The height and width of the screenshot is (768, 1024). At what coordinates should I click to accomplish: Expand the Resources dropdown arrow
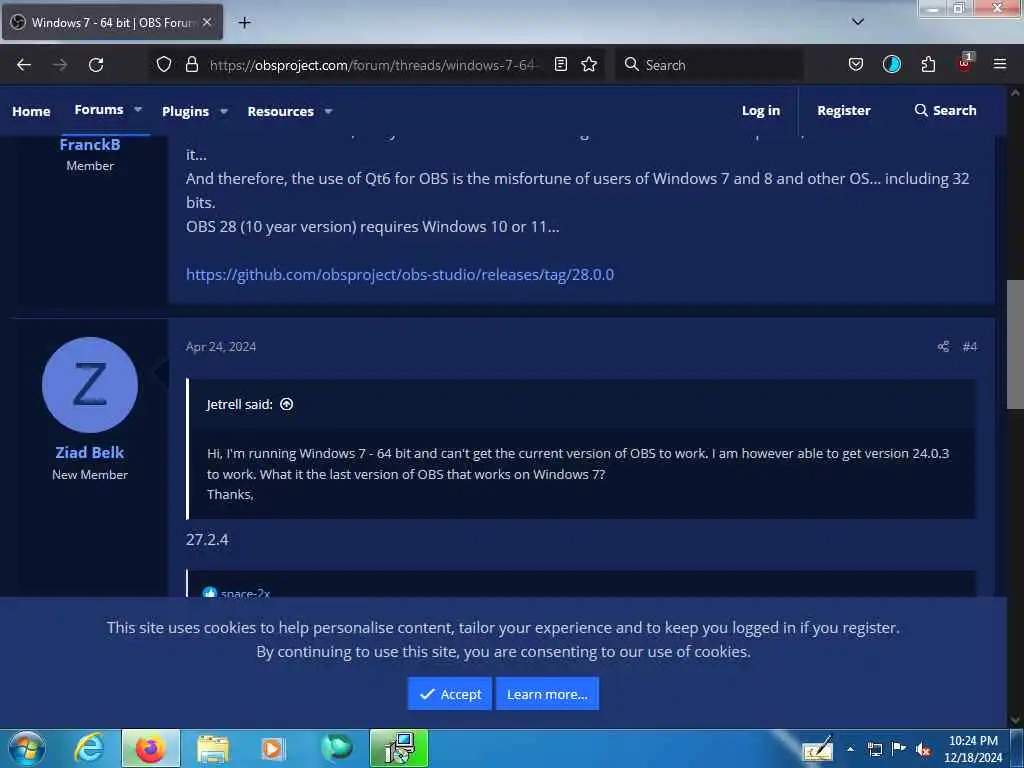pyautogui.click(x=328, y=112)
